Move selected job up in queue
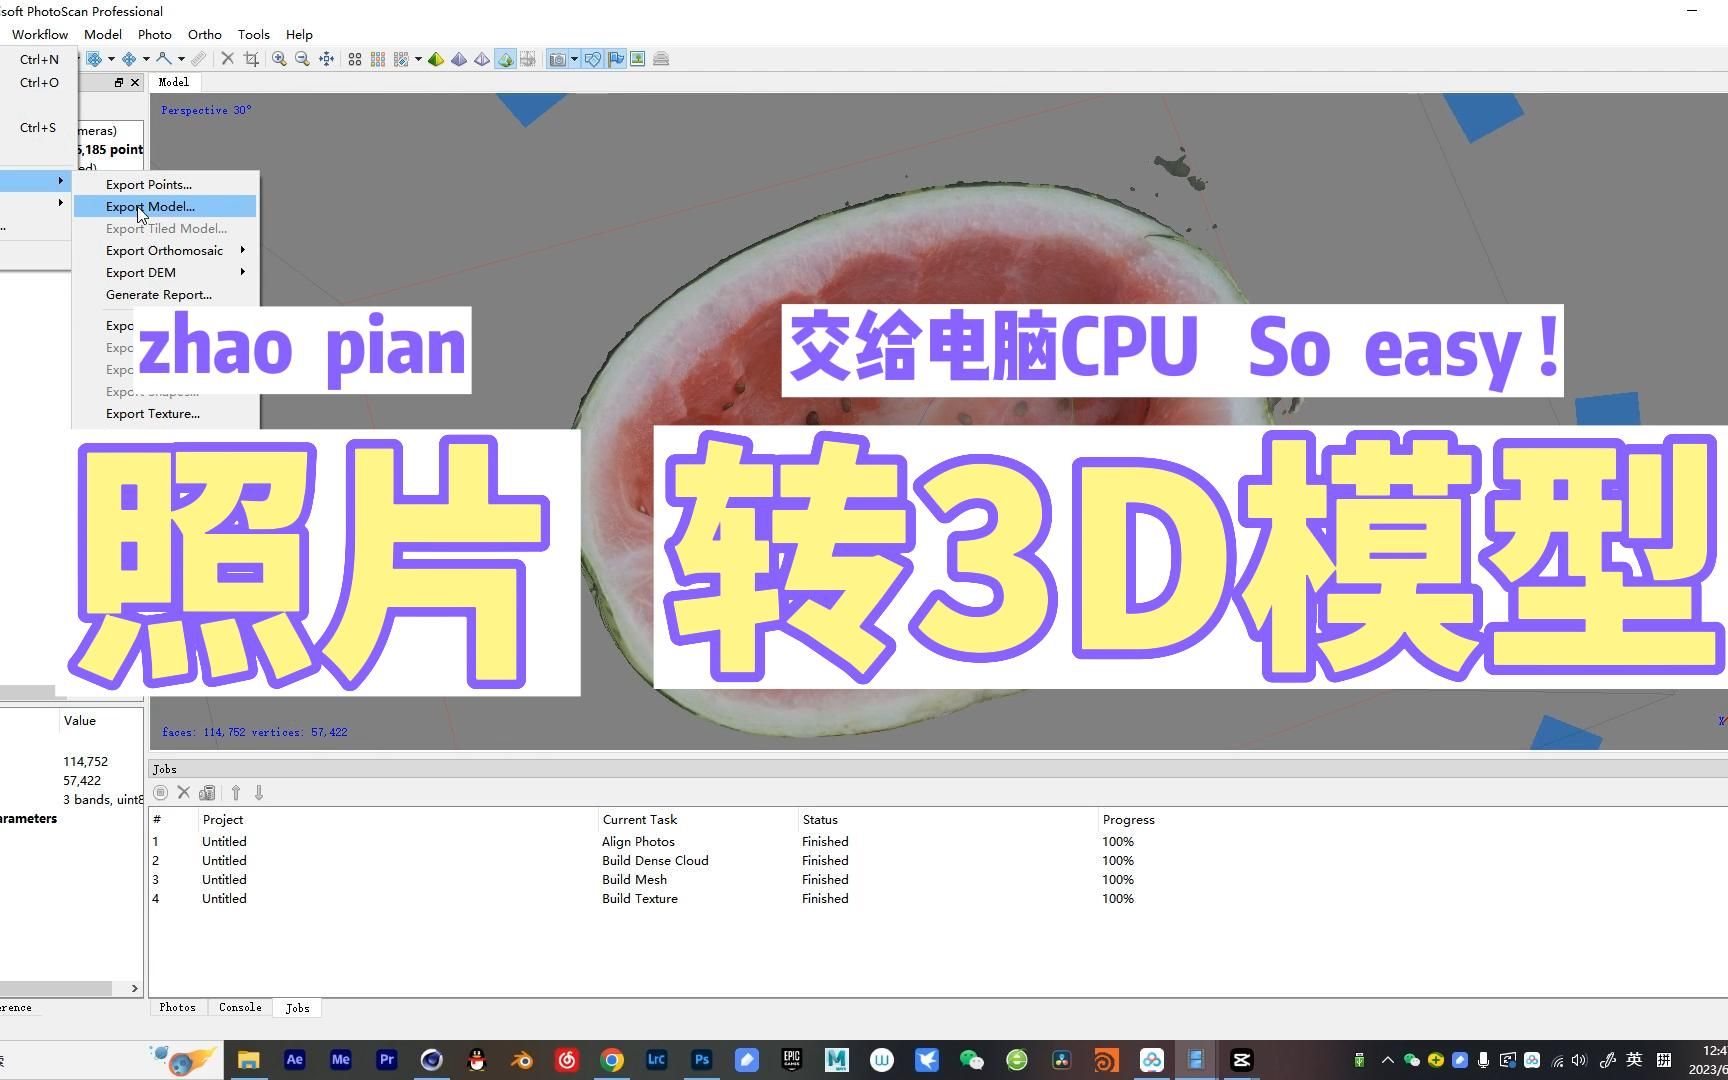1728x1080 pixels. pyautogui.click(x=236, y=792)
